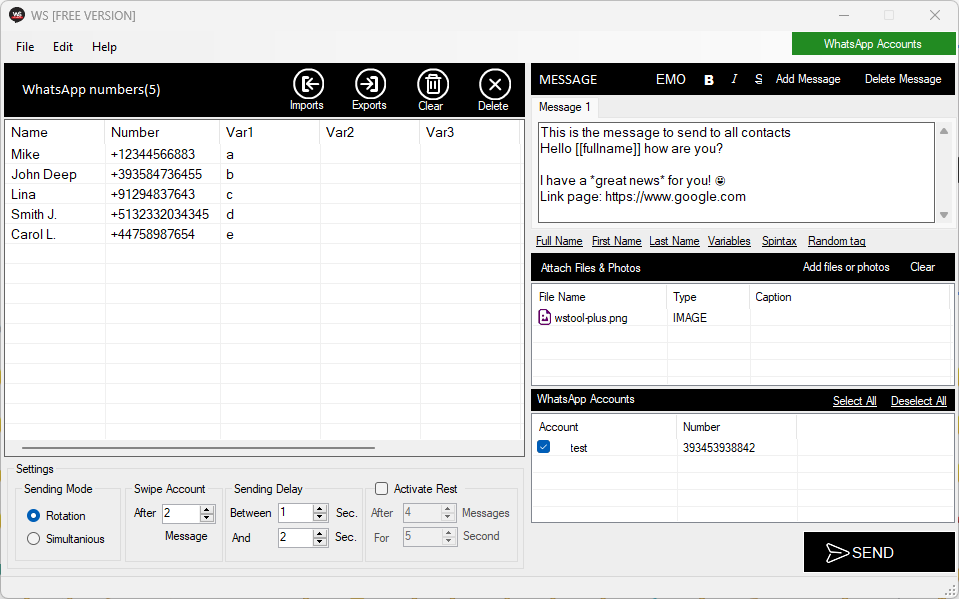The image size is (959, 599).
Task: Increase Swipe Account After message count
Action: [207, 509]
